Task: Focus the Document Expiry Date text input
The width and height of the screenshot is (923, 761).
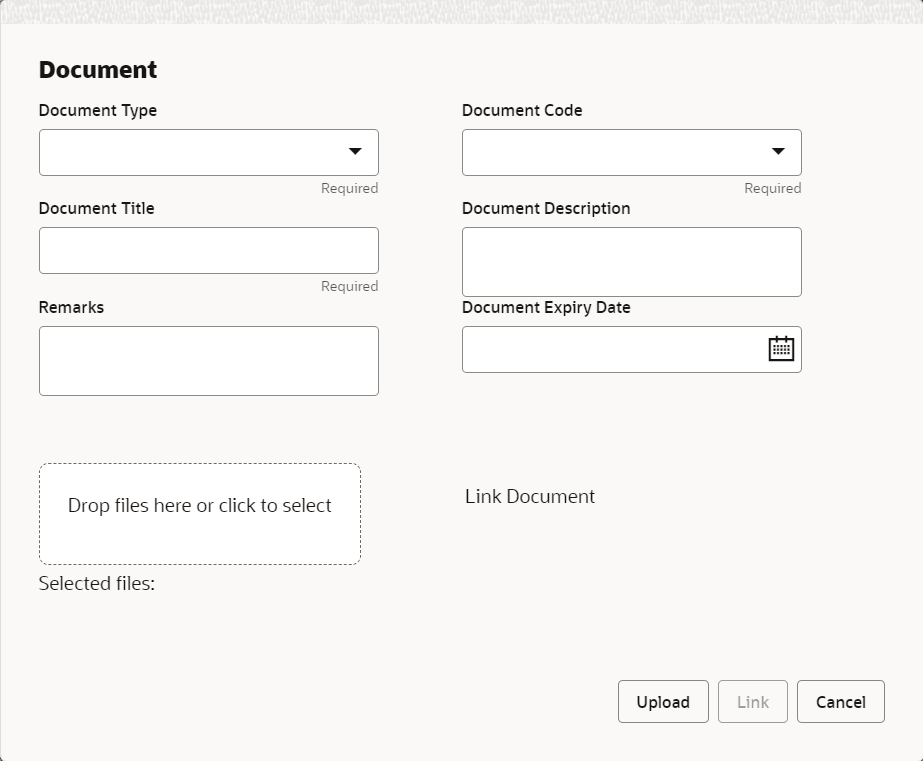Action: (612, 349)
